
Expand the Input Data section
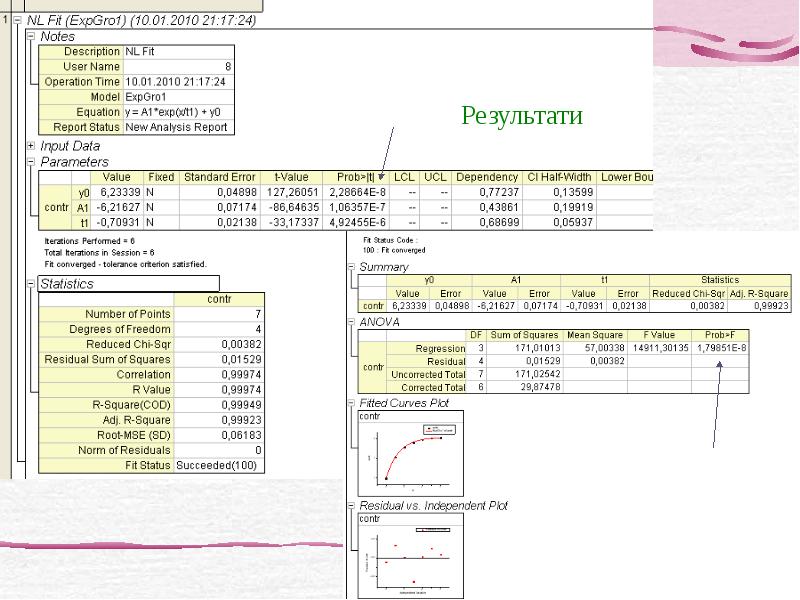(32, 146)
